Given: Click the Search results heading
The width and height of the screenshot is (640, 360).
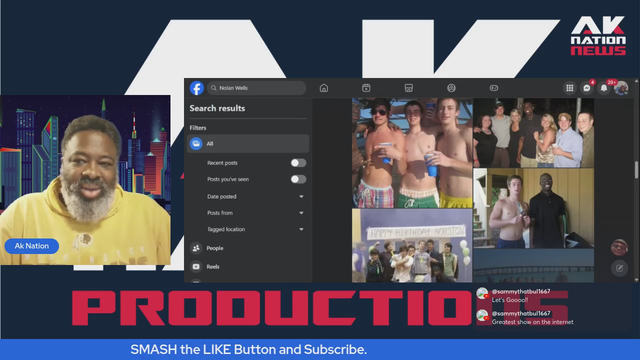Looking at the screenshot, I should [x=217, y=108].
